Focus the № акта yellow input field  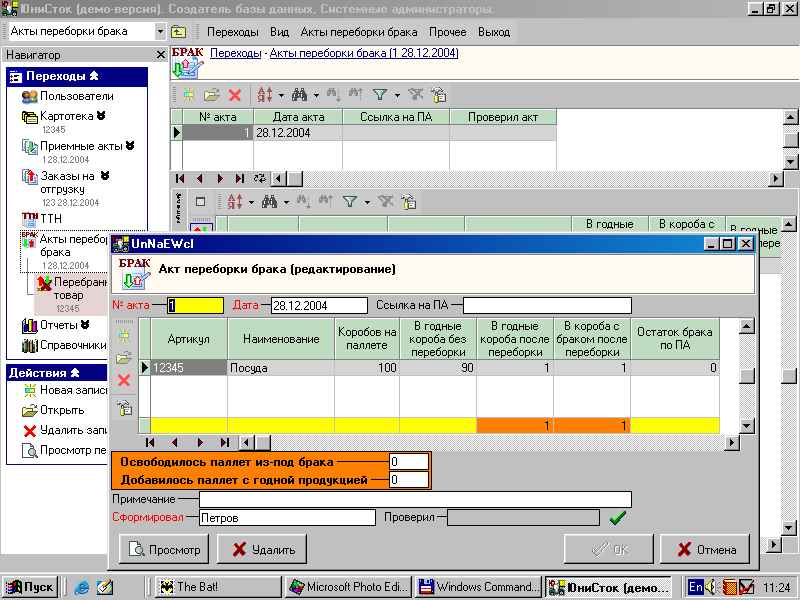point(195,306)
